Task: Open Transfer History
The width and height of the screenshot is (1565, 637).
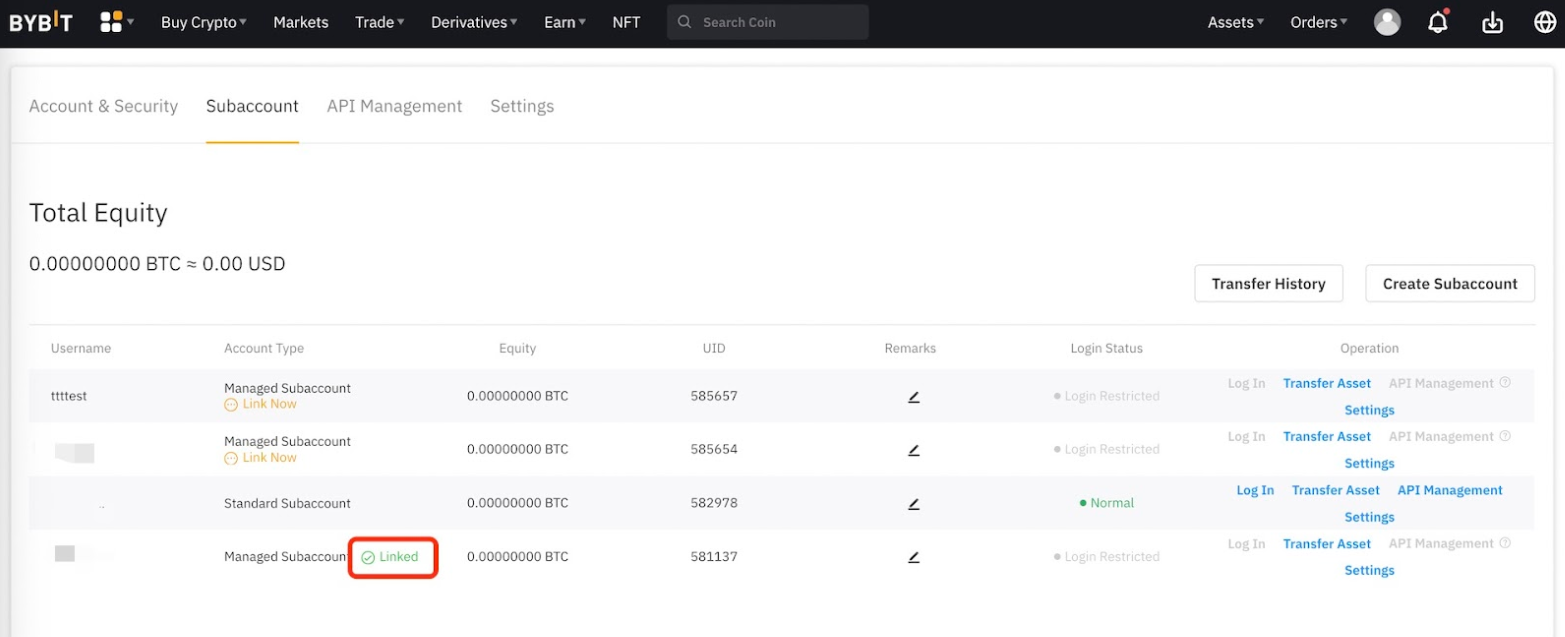Action: click(1268, 284)
